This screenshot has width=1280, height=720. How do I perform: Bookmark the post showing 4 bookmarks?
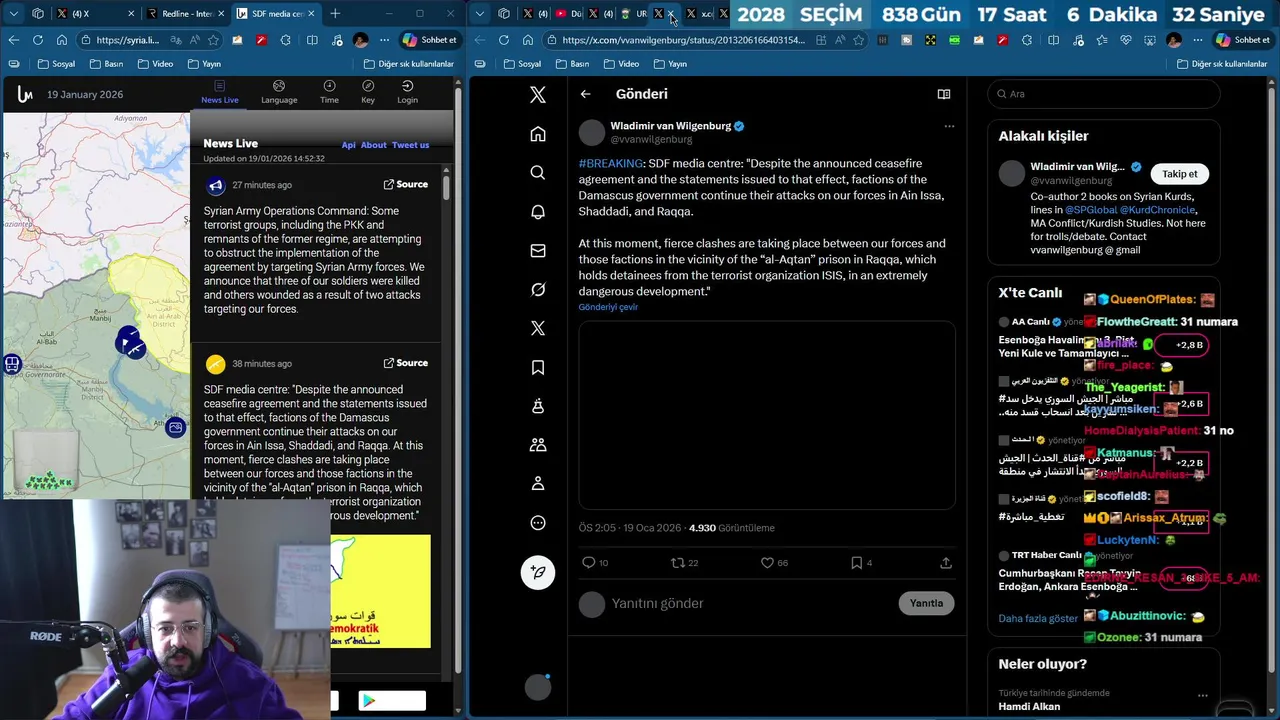[x=861, y=563]
